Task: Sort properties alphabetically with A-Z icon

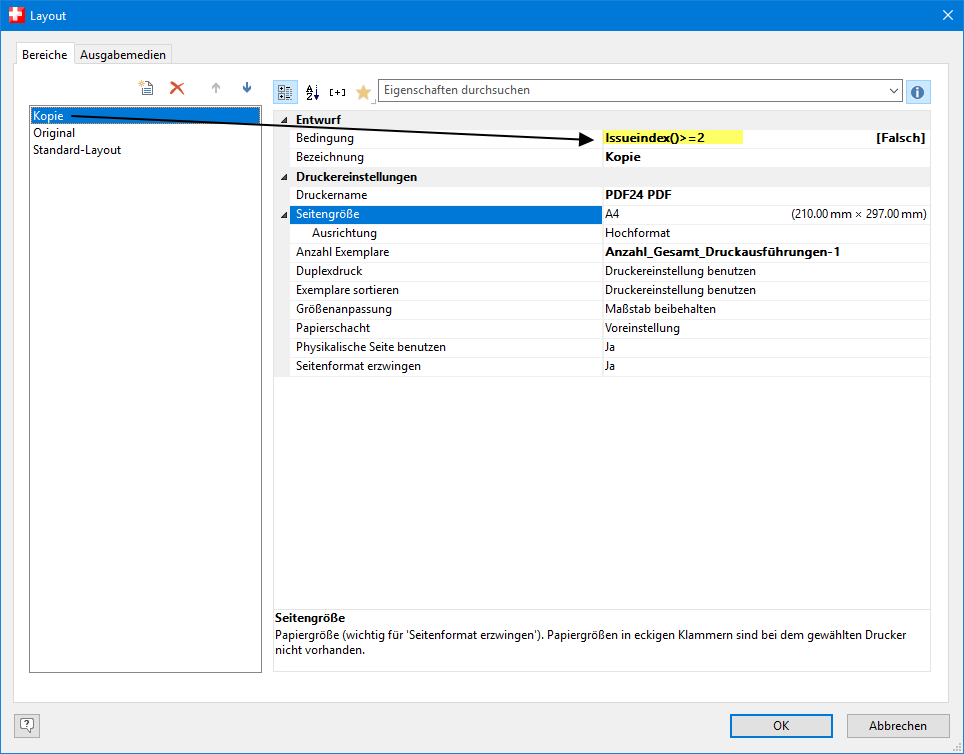Action: pyautogui.click(x=312, y=92)
